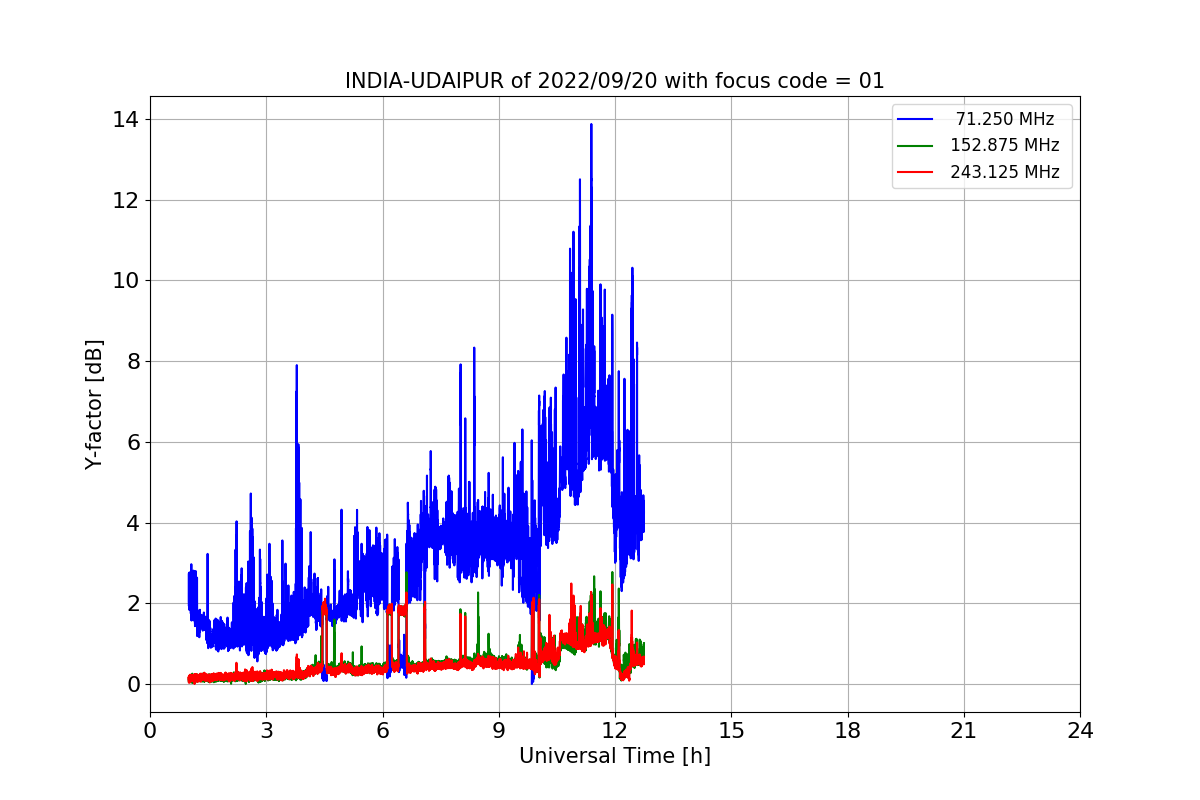1200x800 pixels.
Task: Click x-axis tick label 9
Action: click(x=499, y=731)
